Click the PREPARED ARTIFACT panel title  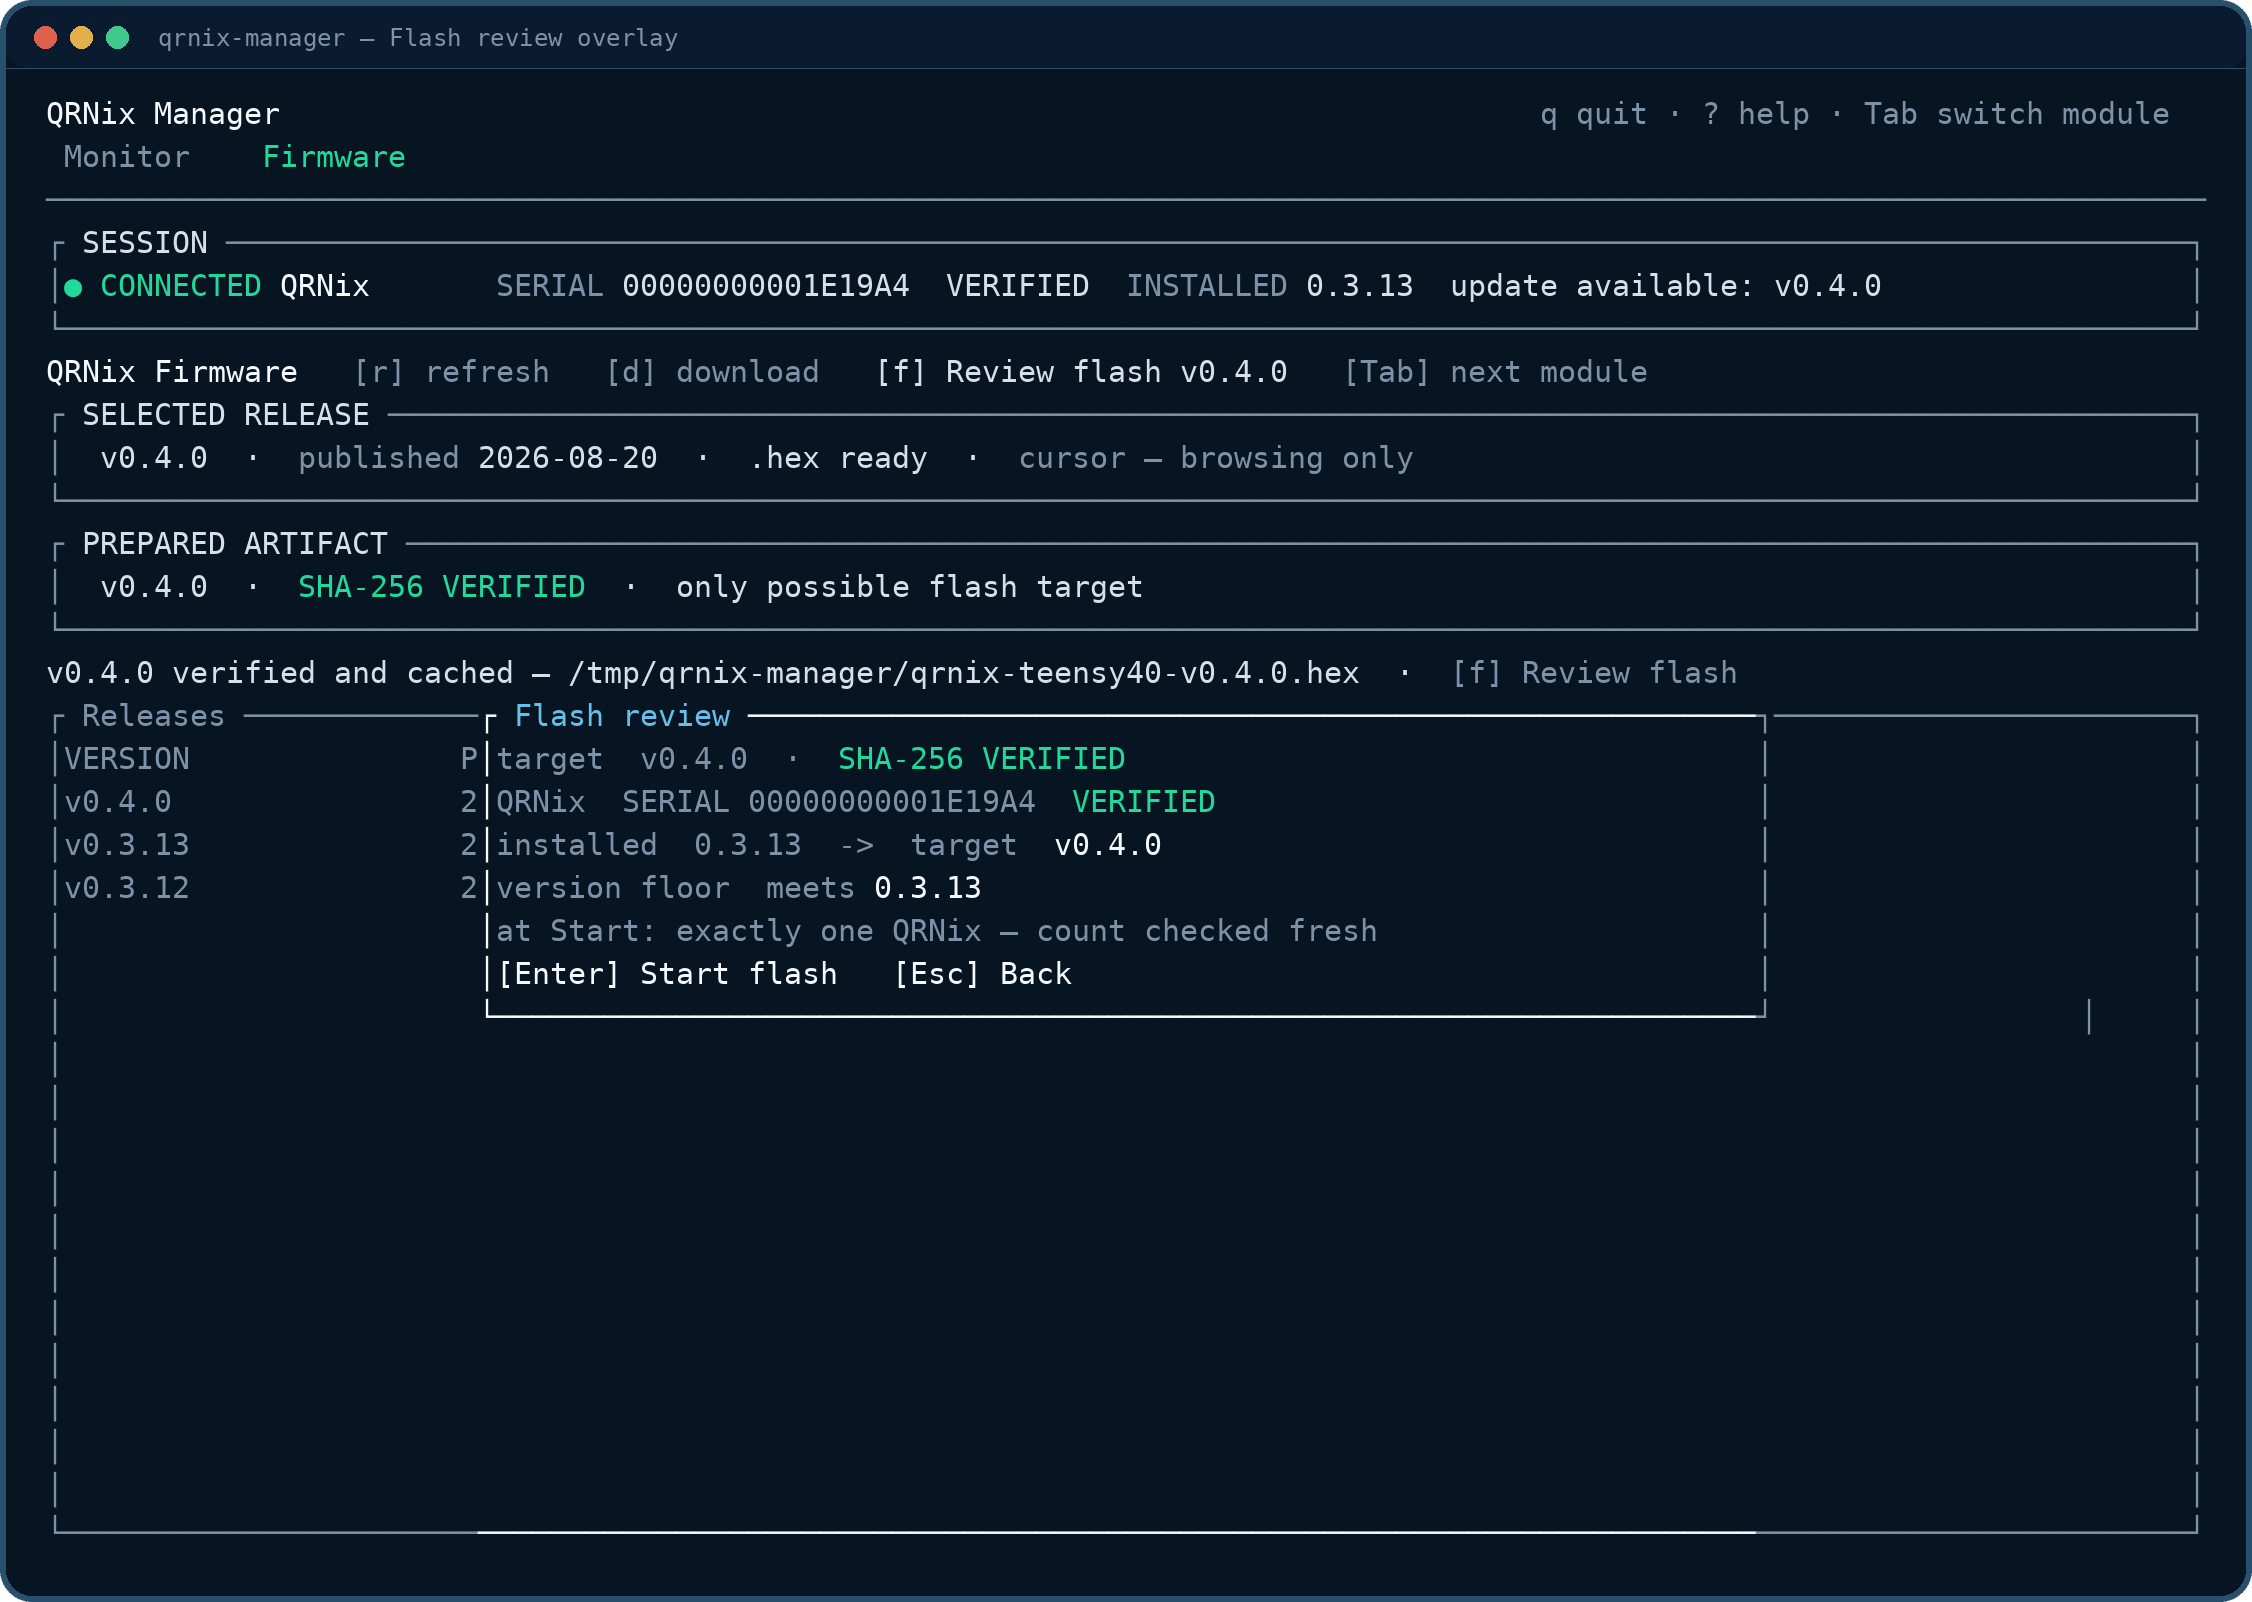235,544
